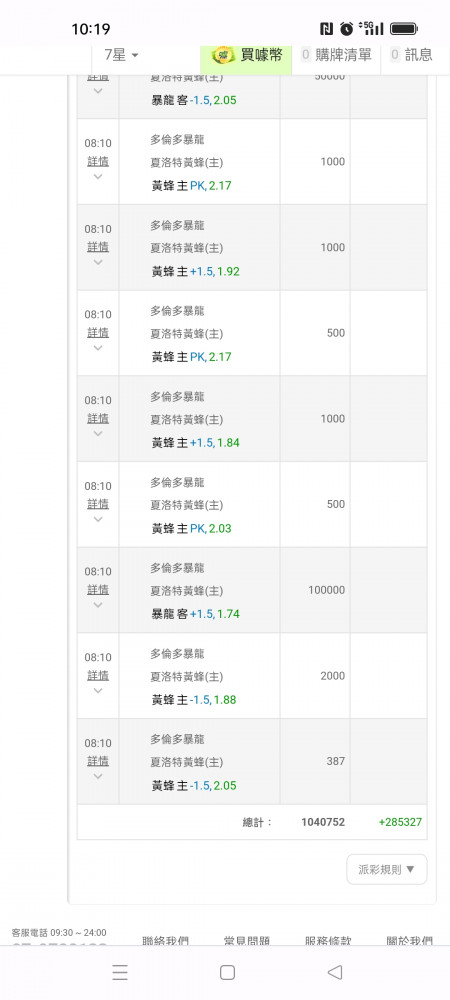This screenshot has width=450, height=1000.
Task: Open the 訊息 tab
Action: [x=412, y=55]
